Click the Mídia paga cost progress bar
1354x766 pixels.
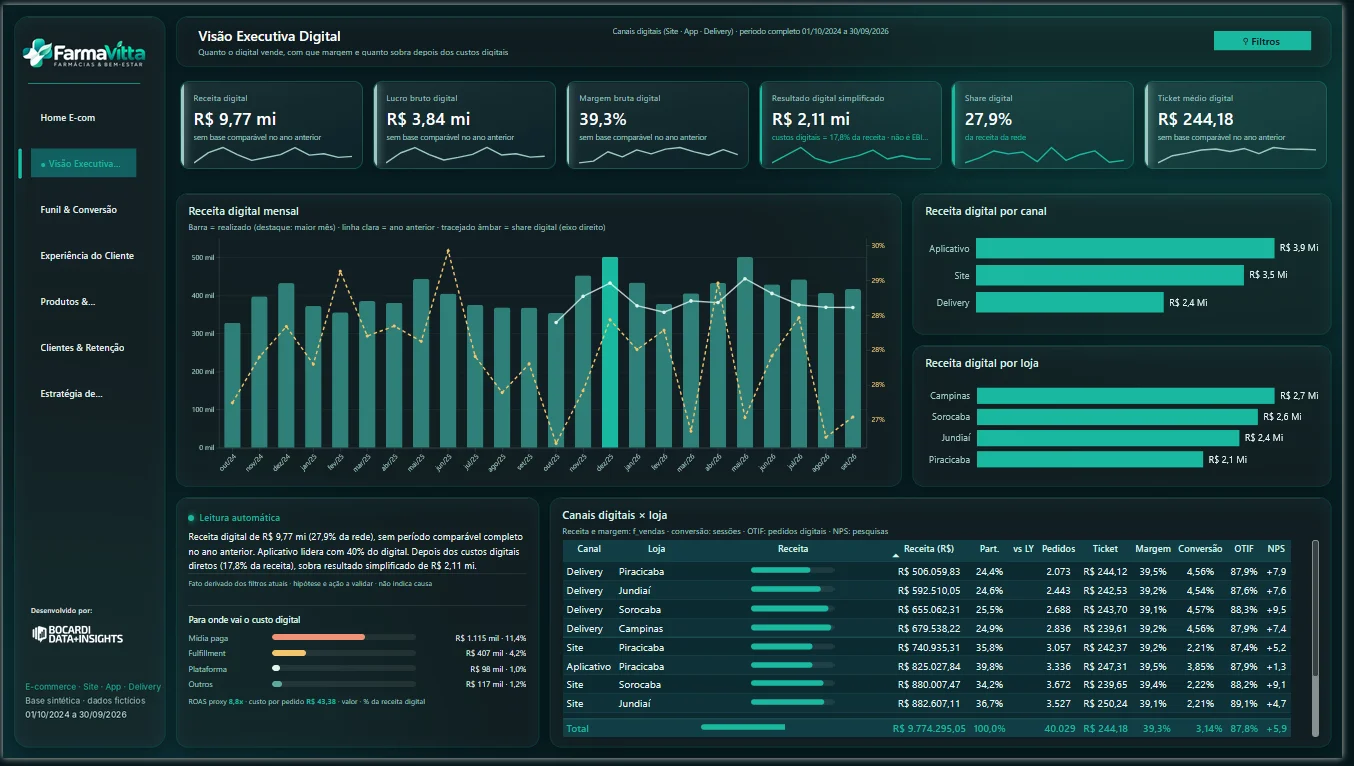click(344, 637)
